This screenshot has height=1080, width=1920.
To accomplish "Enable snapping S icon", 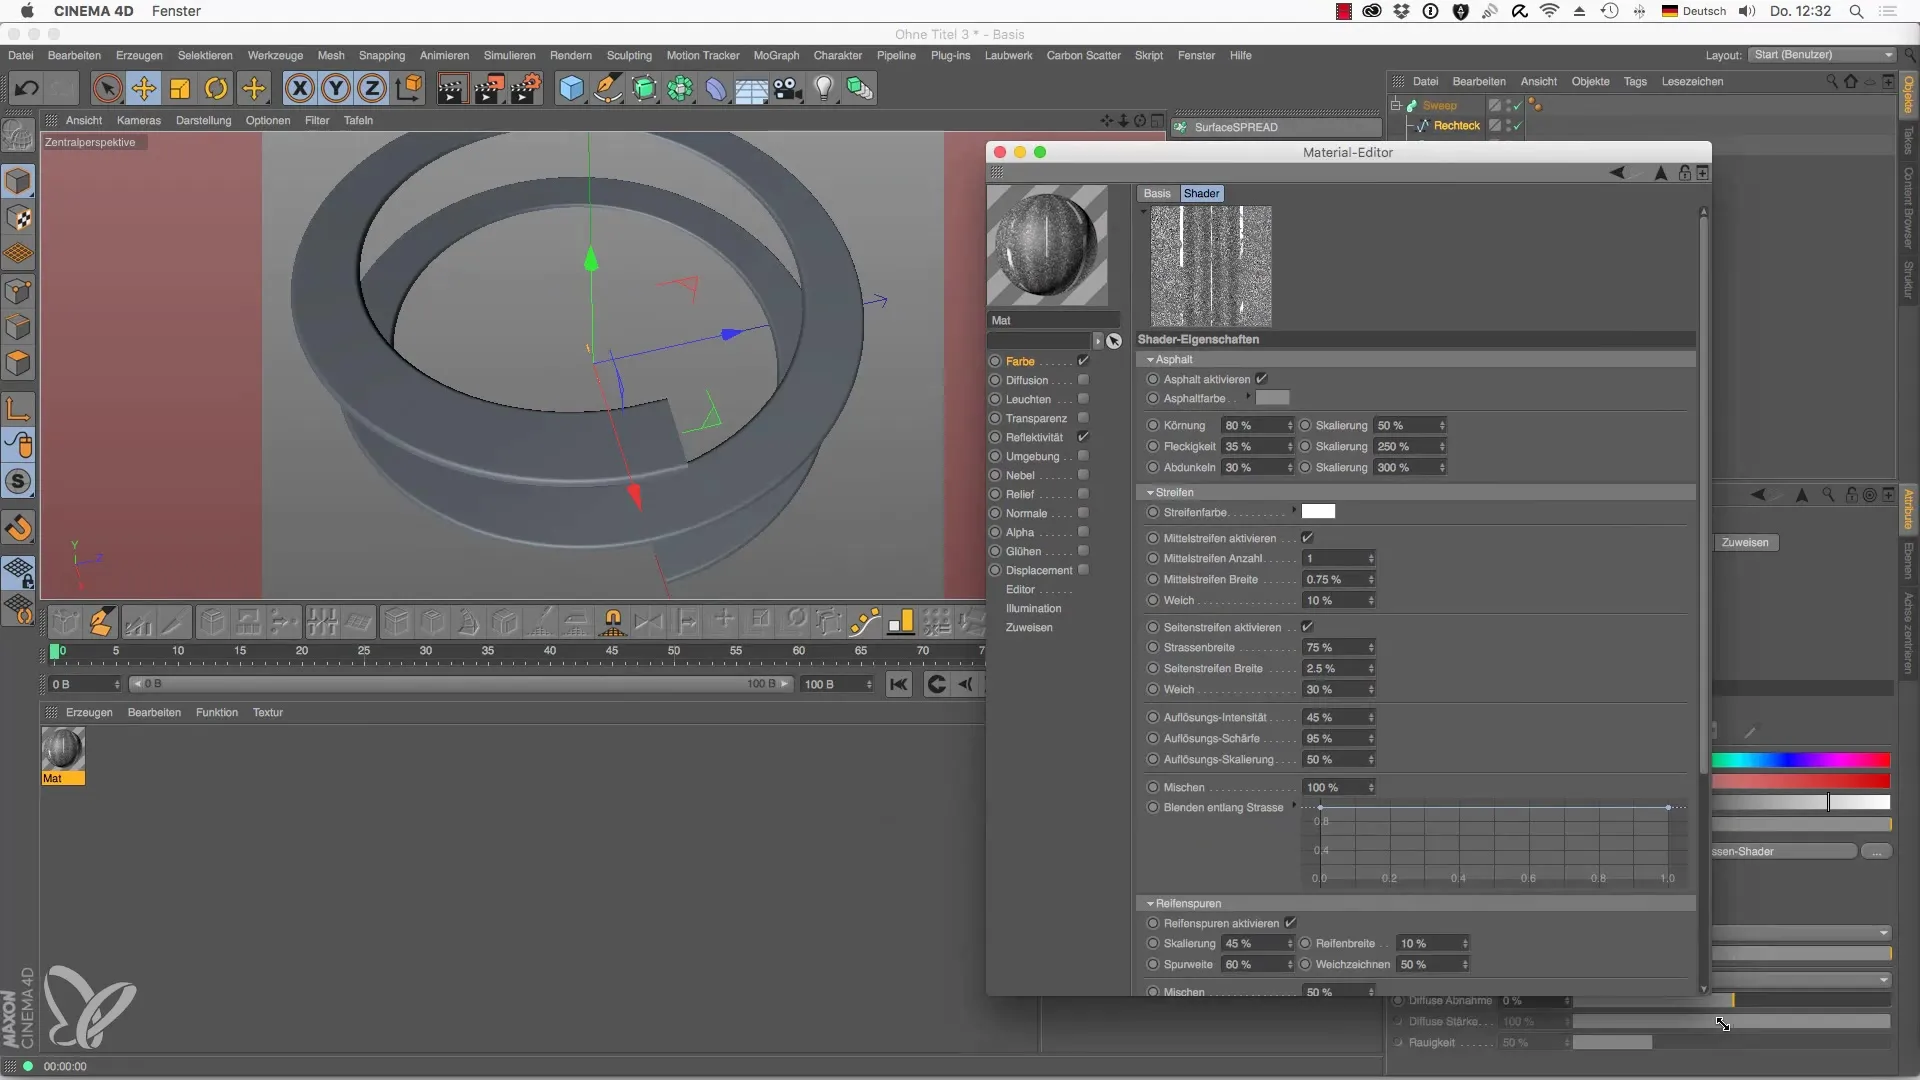I will pyautogui.click(x=18, y=482).
